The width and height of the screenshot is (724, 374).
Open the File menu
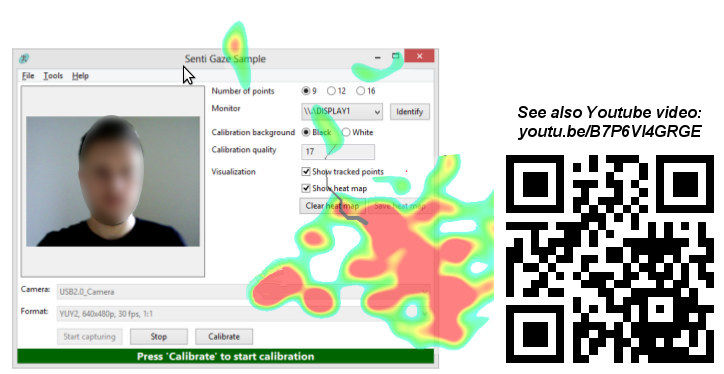(x=28, y=76)
